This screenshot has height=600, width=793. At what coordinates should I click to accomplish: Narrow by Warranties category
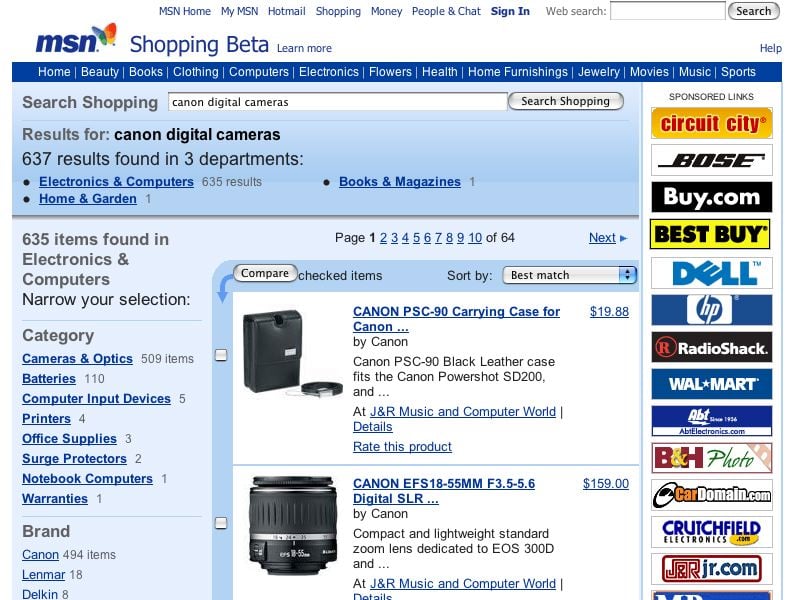point(55,499)
